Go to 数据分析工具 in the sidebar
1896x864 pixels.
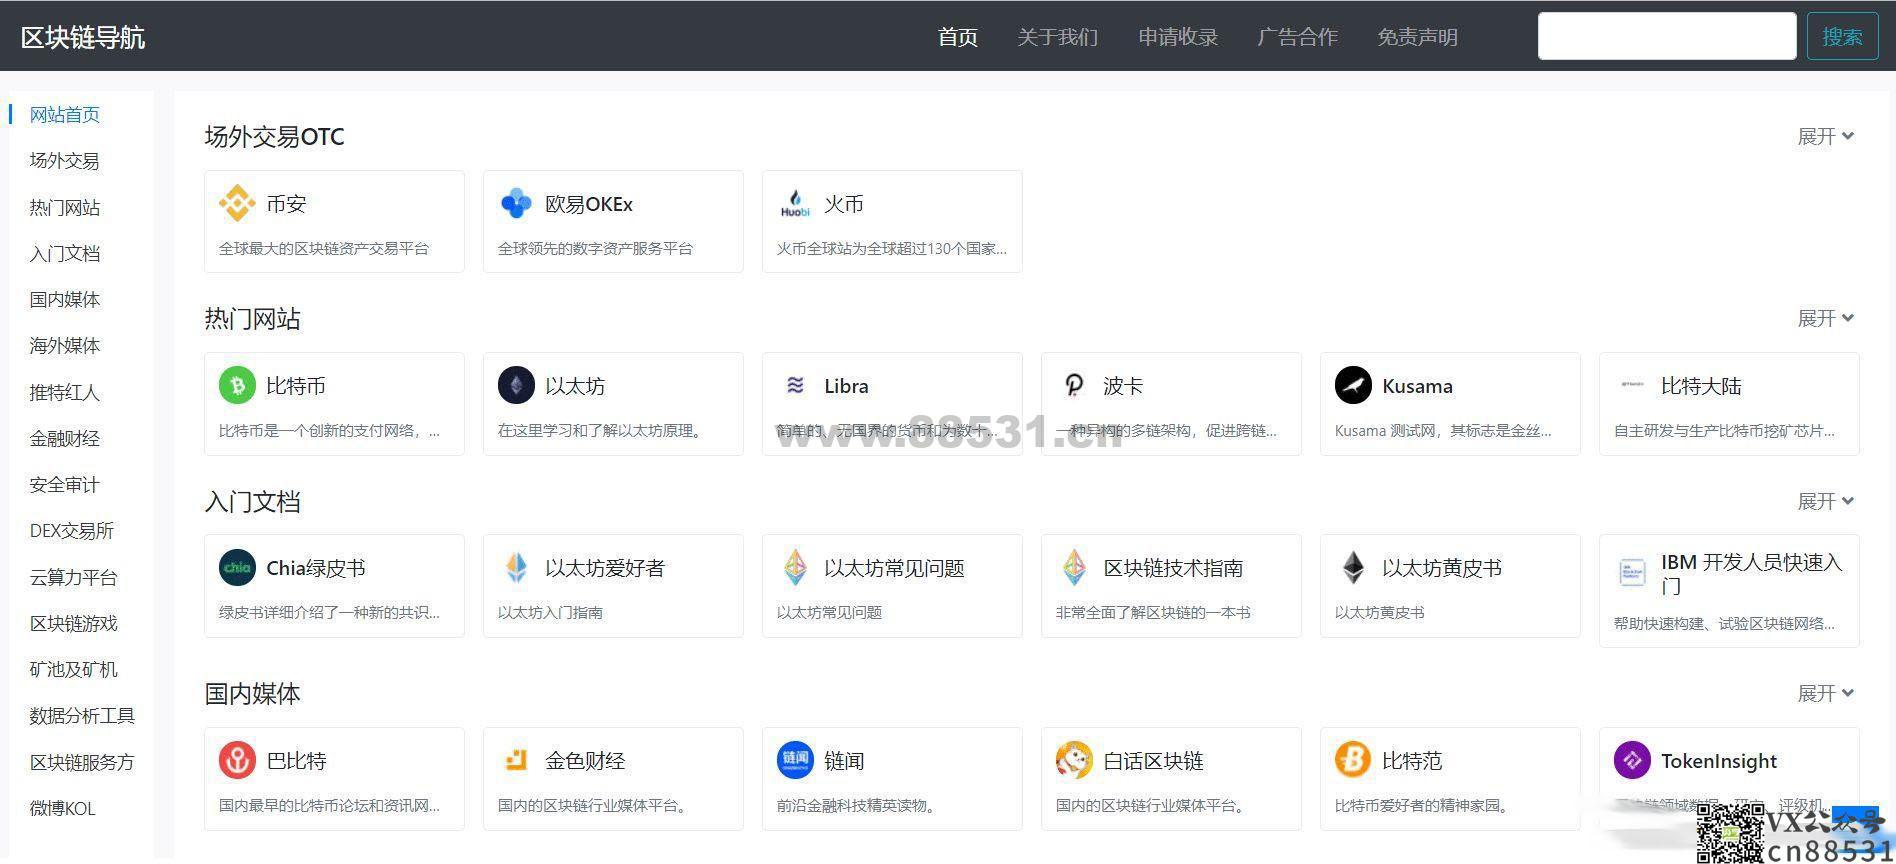click(x=82, y=716)
